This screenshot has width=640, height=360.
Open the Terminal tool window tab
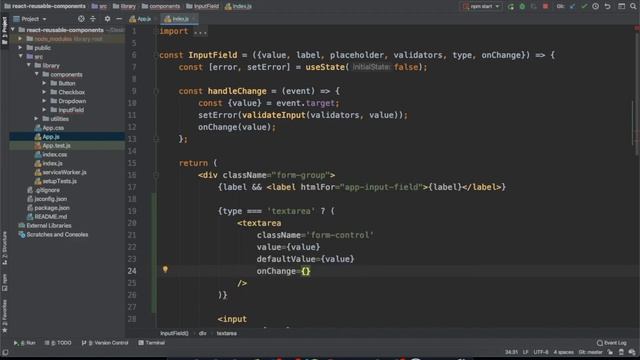151,343
